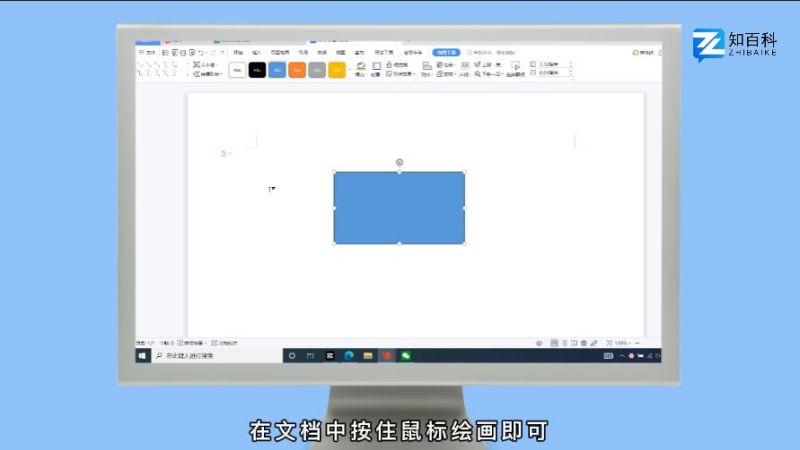Open File Explorer from the taskbar

368,355
